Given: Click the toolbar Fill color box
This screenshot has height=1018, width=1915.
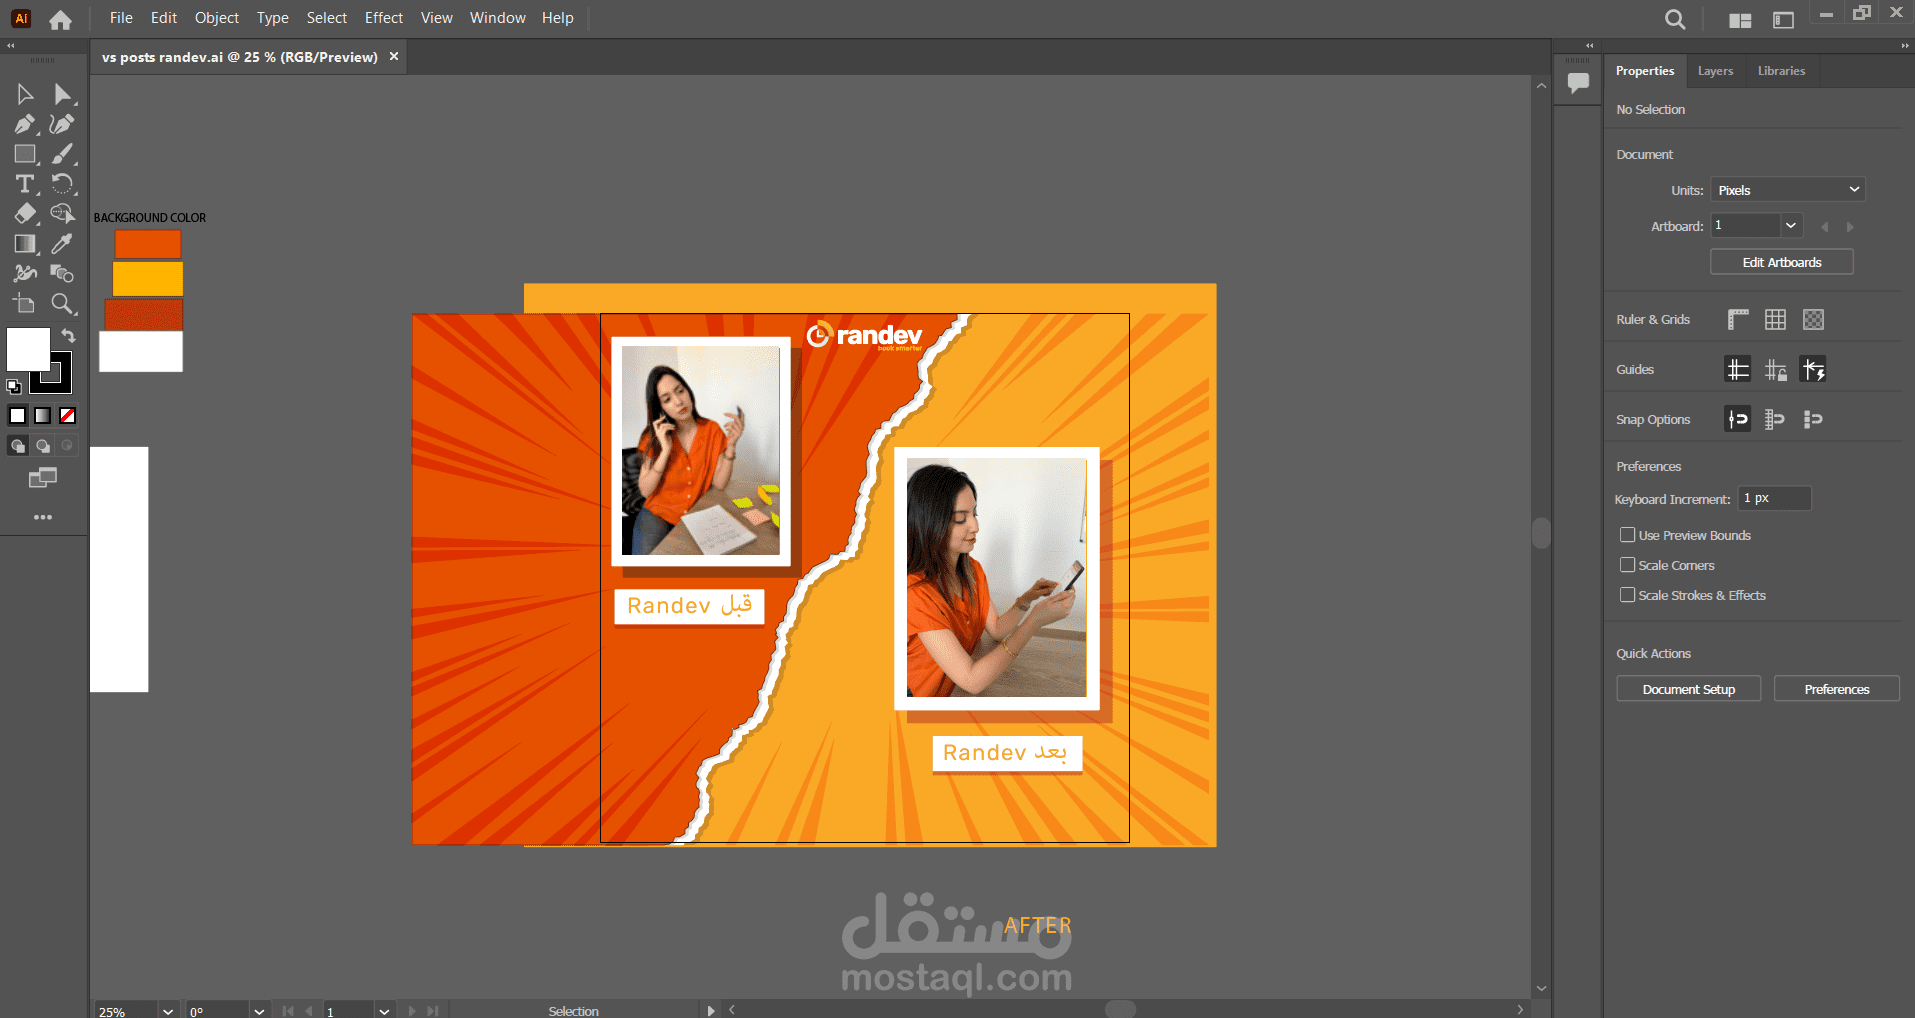Looking at the screenshot, I should [x=28, y=349].
